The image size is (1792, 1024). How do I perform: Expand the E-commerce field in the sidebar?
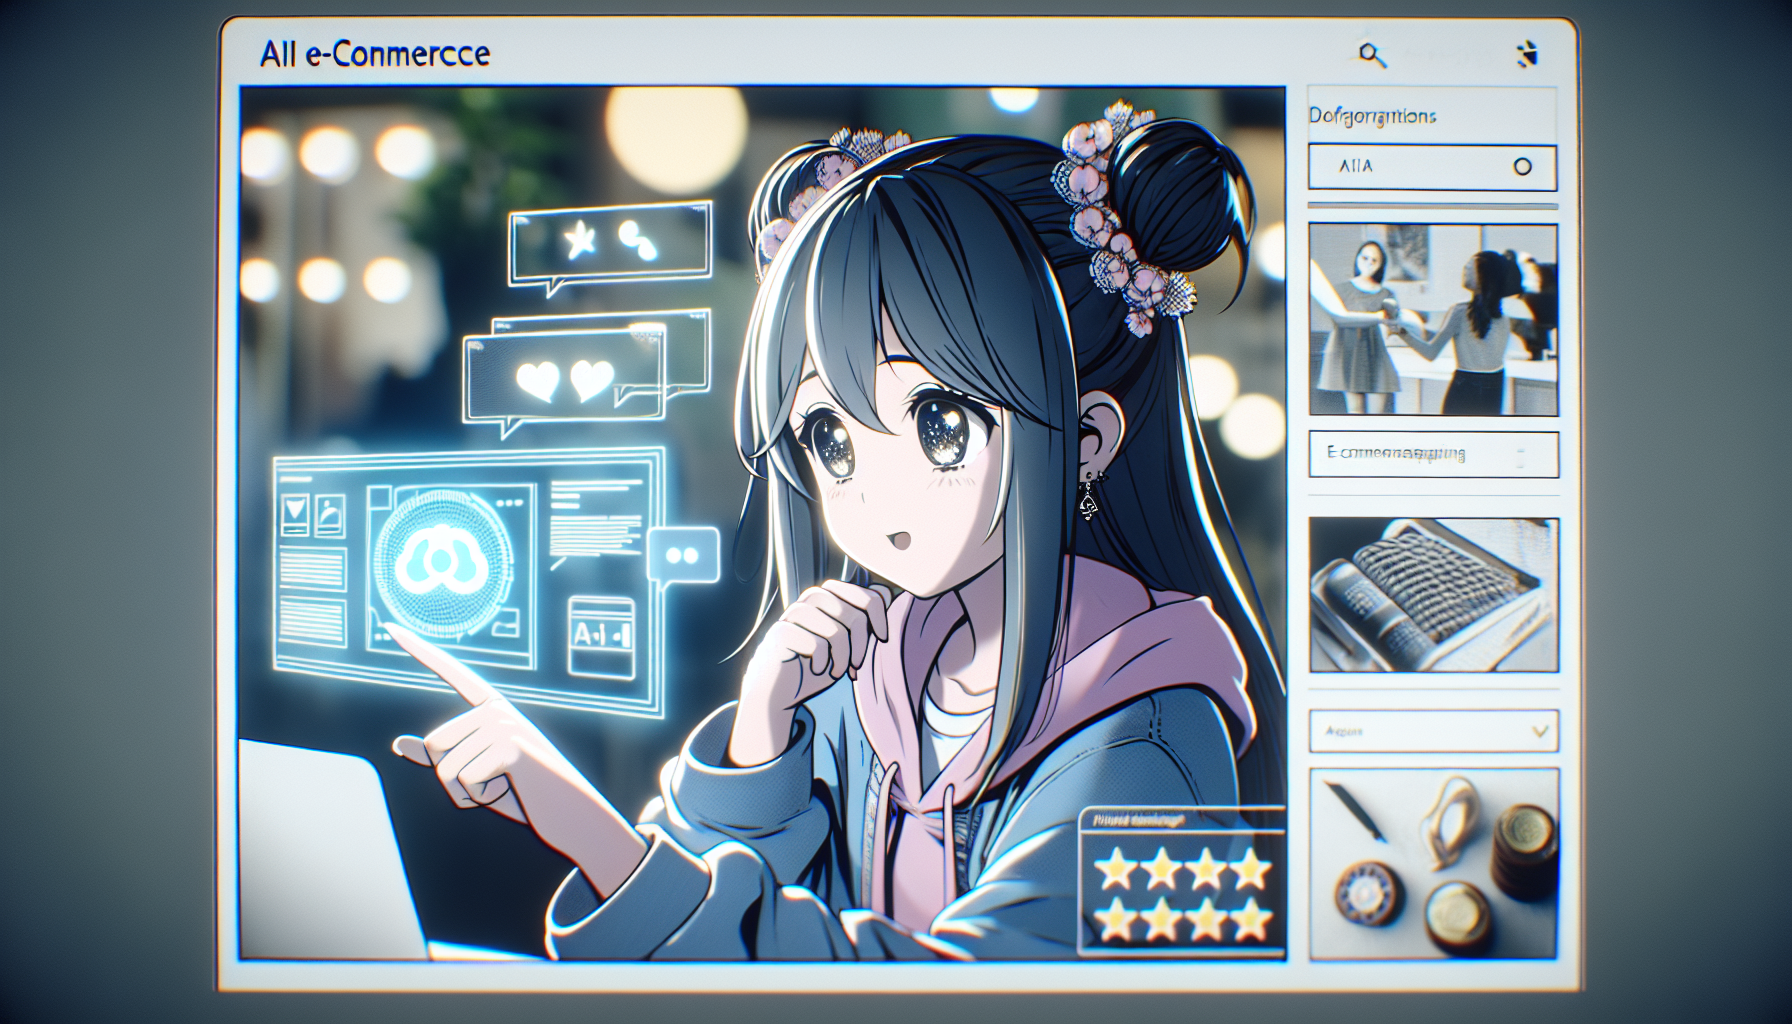tap(1432, 454)
